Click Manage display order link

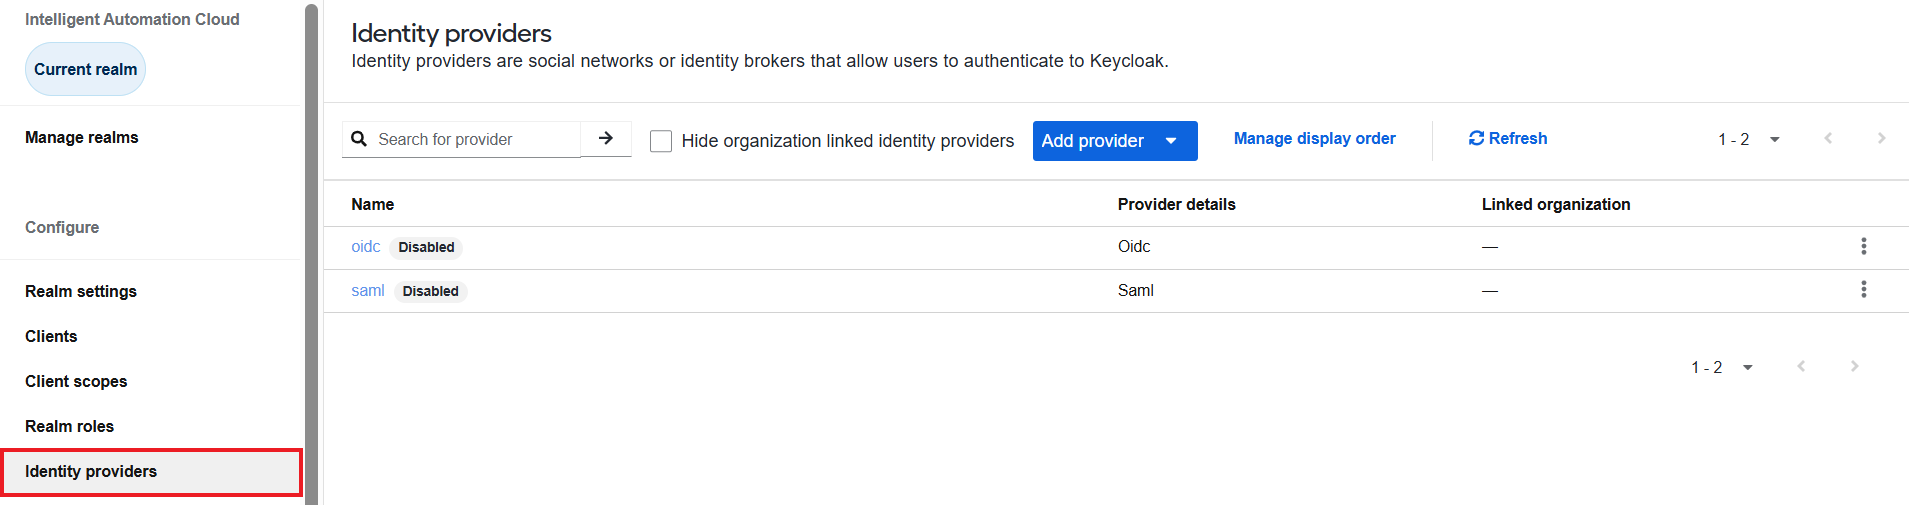click(1314, 139)
